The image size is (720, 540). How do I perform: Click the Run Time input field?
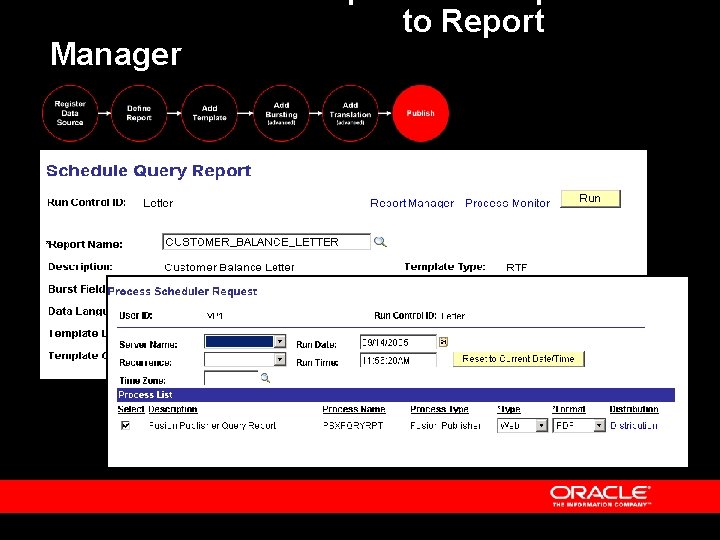398,360
